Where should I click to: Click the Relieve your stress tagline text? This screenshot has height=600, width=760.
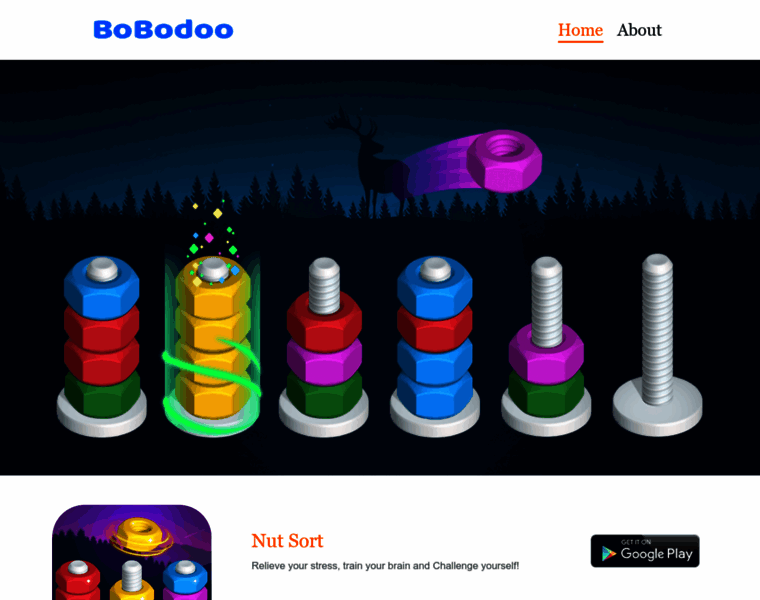(x=385, y=566)
